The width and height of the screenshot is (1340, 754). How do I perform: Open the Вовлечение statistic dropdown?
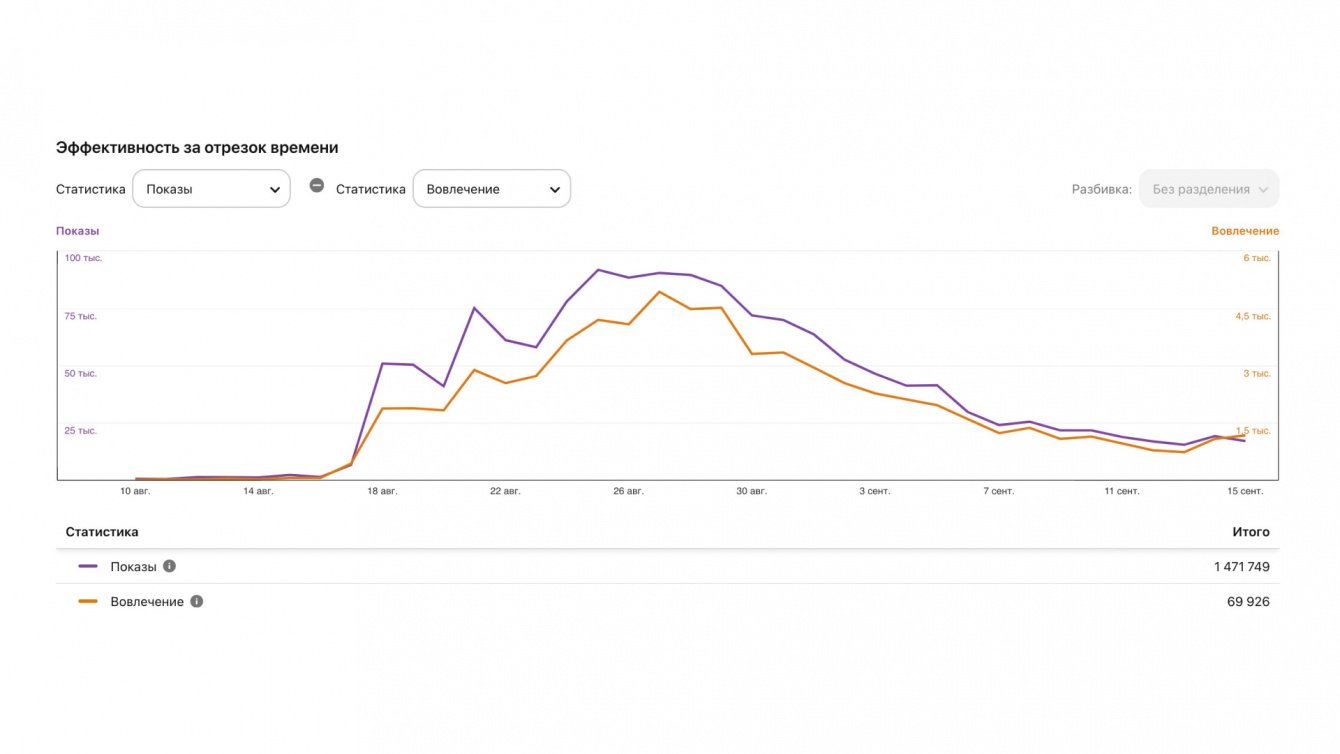click(491, 189)
